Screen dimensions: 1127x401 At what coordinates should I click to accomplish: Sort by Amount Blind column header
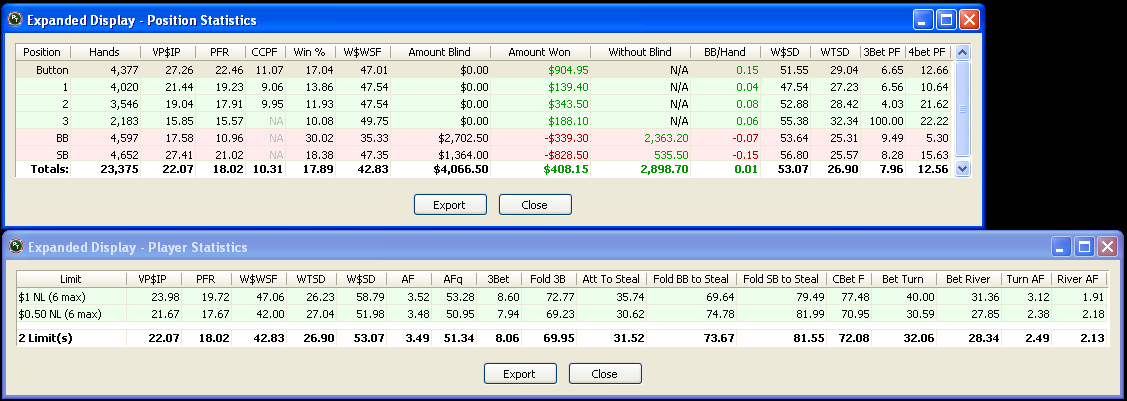[440, 52]
